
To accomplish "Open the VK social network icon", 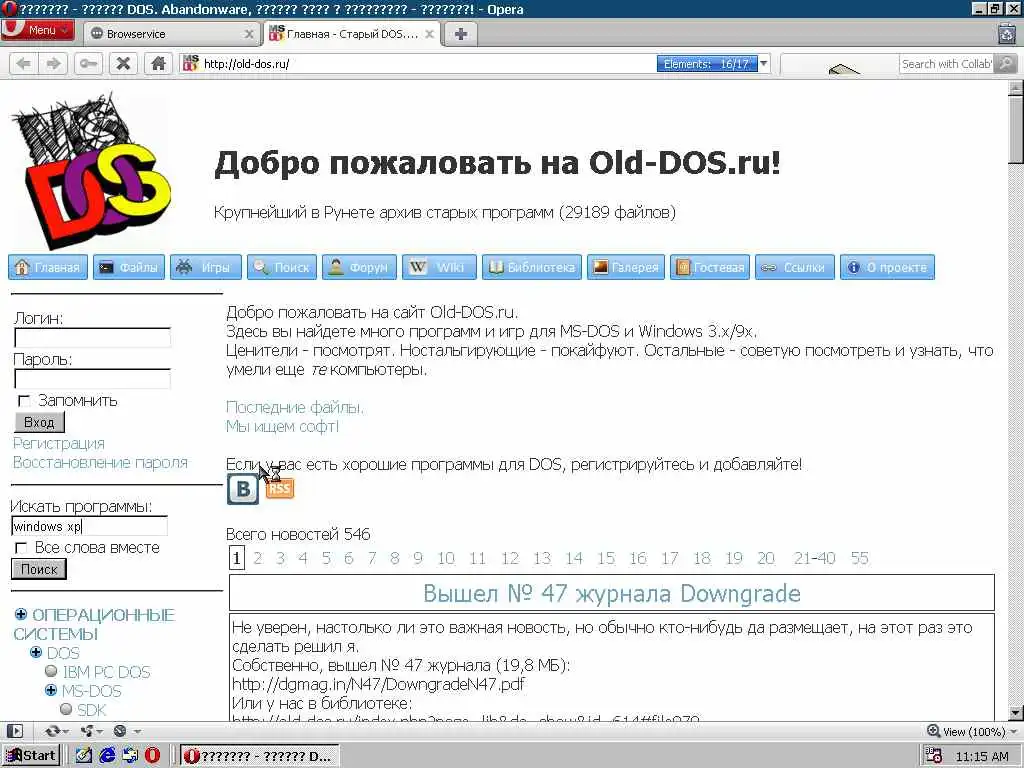I will pyautogui.click(x=242, y=489).
